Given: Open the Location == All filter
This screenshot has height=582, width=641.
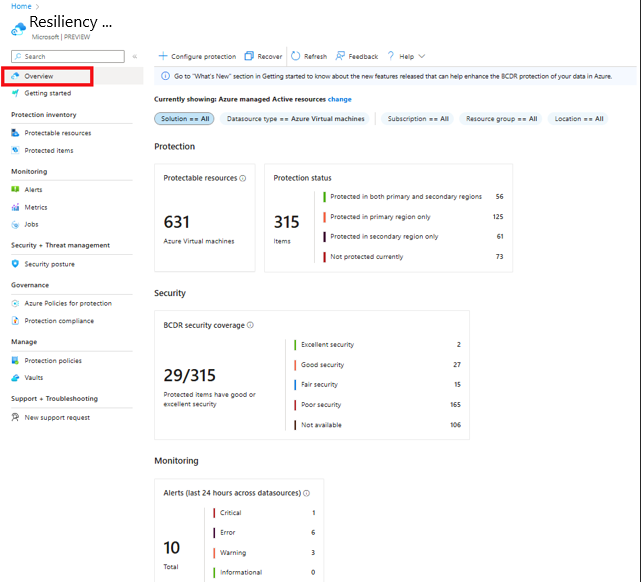Looking at the screenshot, I should (578, 119).
